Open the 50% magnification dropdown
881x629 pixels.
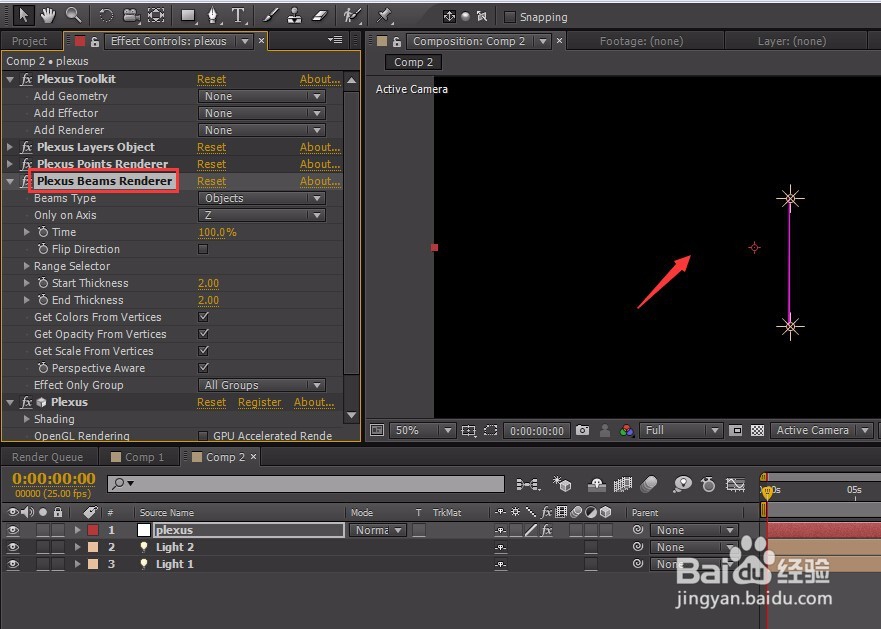[421, 431]
